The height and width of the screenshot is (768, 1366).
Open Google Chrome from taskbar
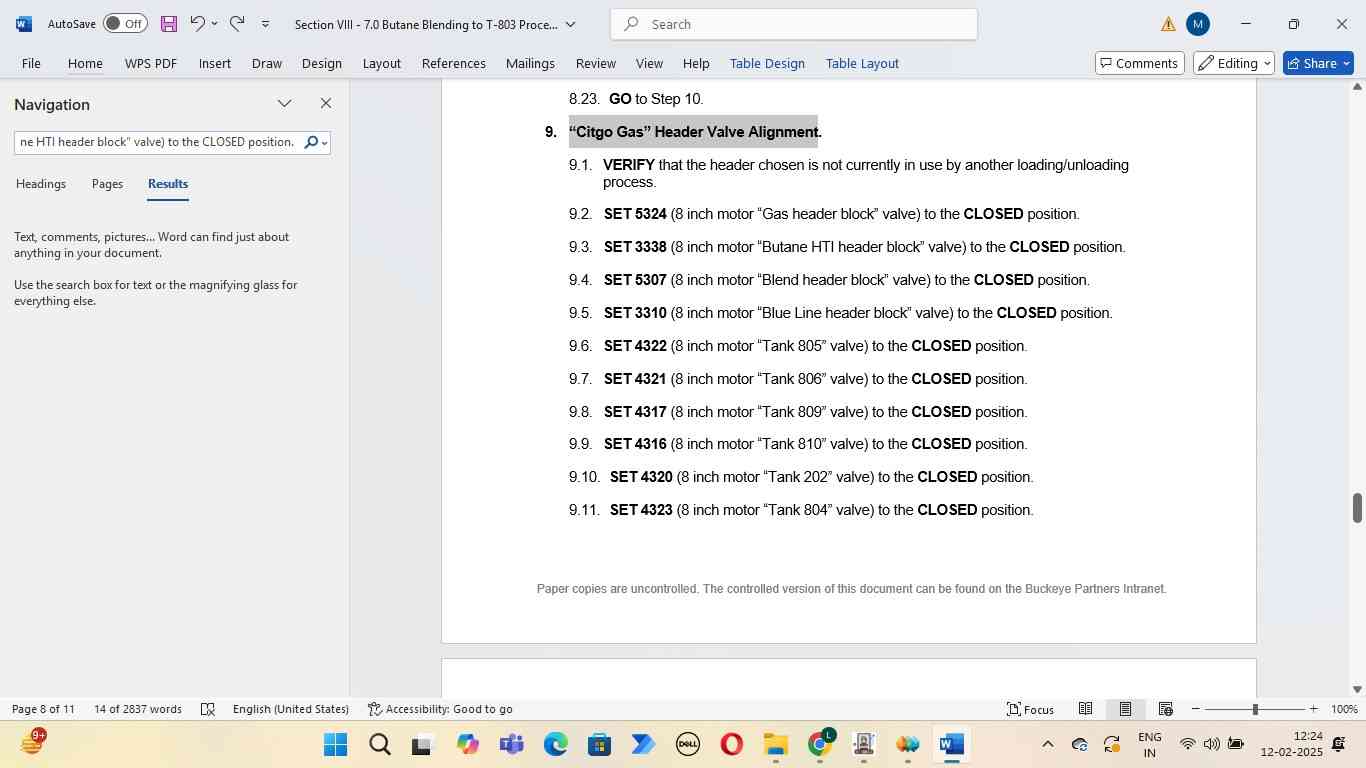(x=820, y=745)
